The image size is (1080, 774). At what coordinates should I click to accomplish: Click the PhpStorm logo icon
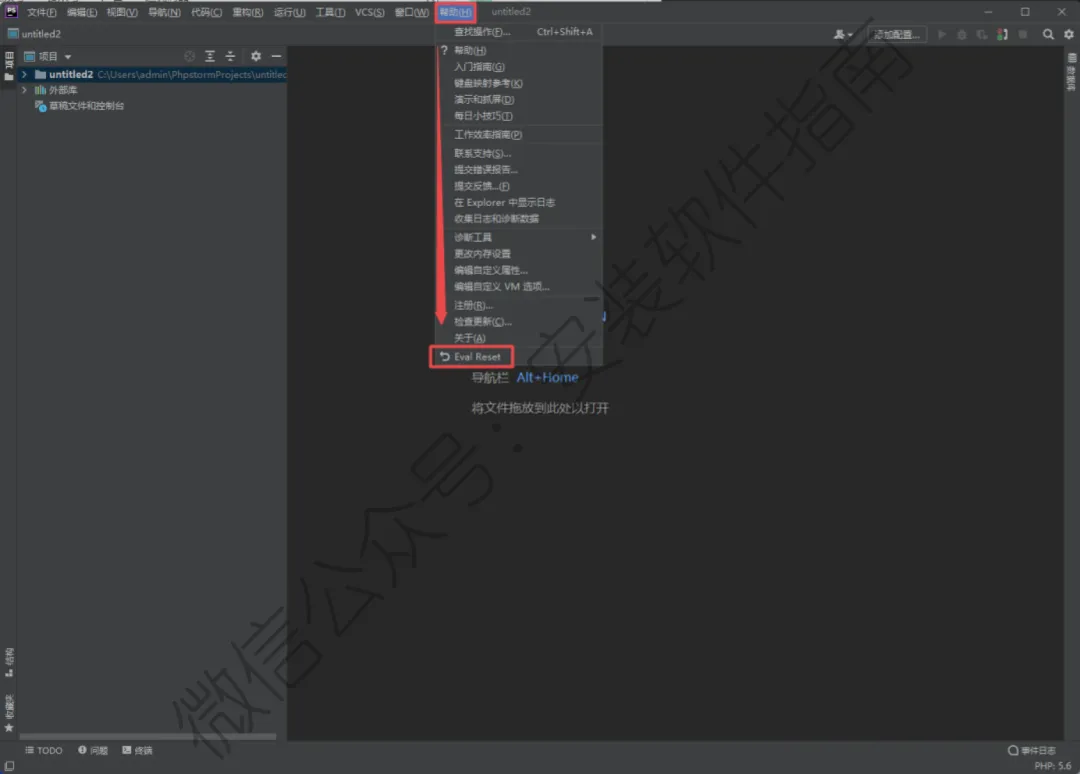[11, 11]
